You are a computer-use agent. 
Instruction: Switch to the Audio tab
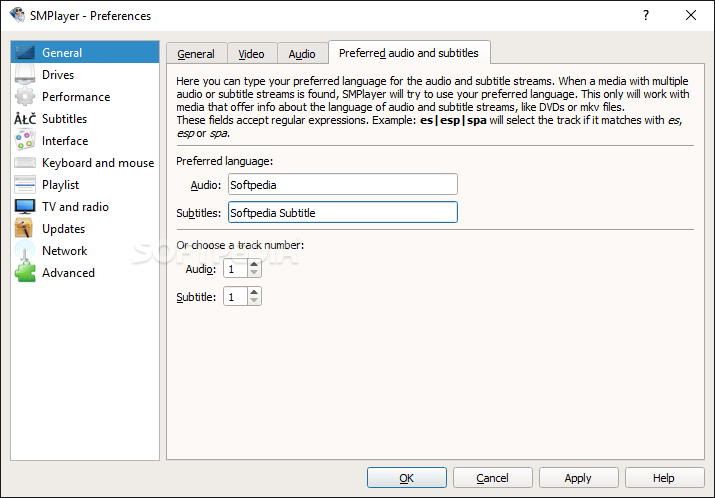(x=302, y=54)
